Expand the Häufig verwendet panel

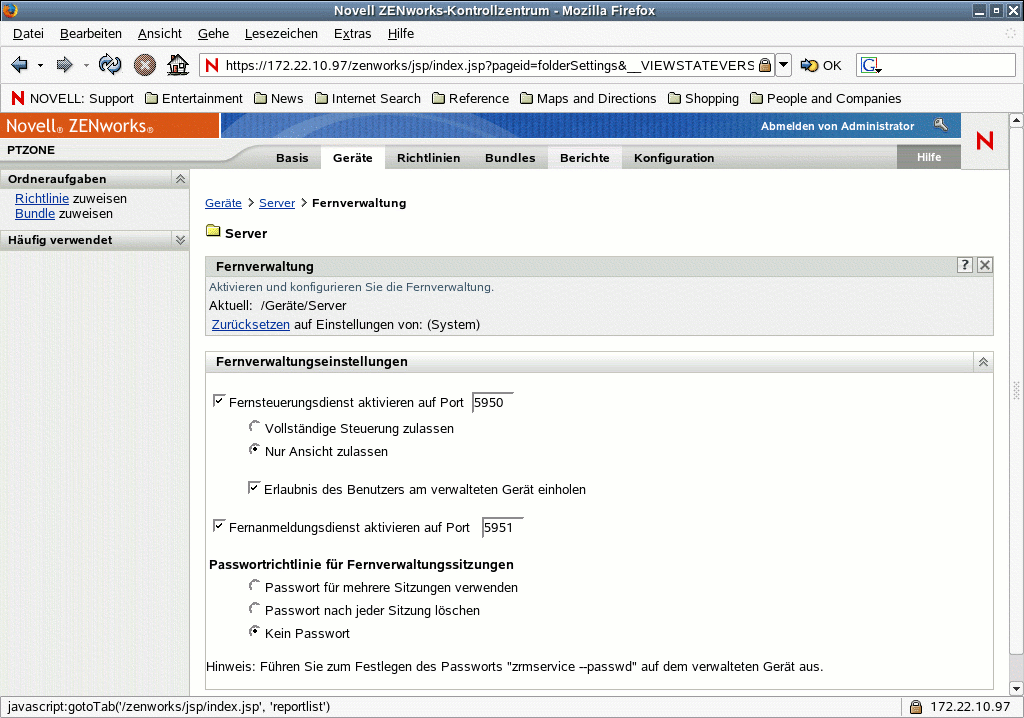[180, 240]
